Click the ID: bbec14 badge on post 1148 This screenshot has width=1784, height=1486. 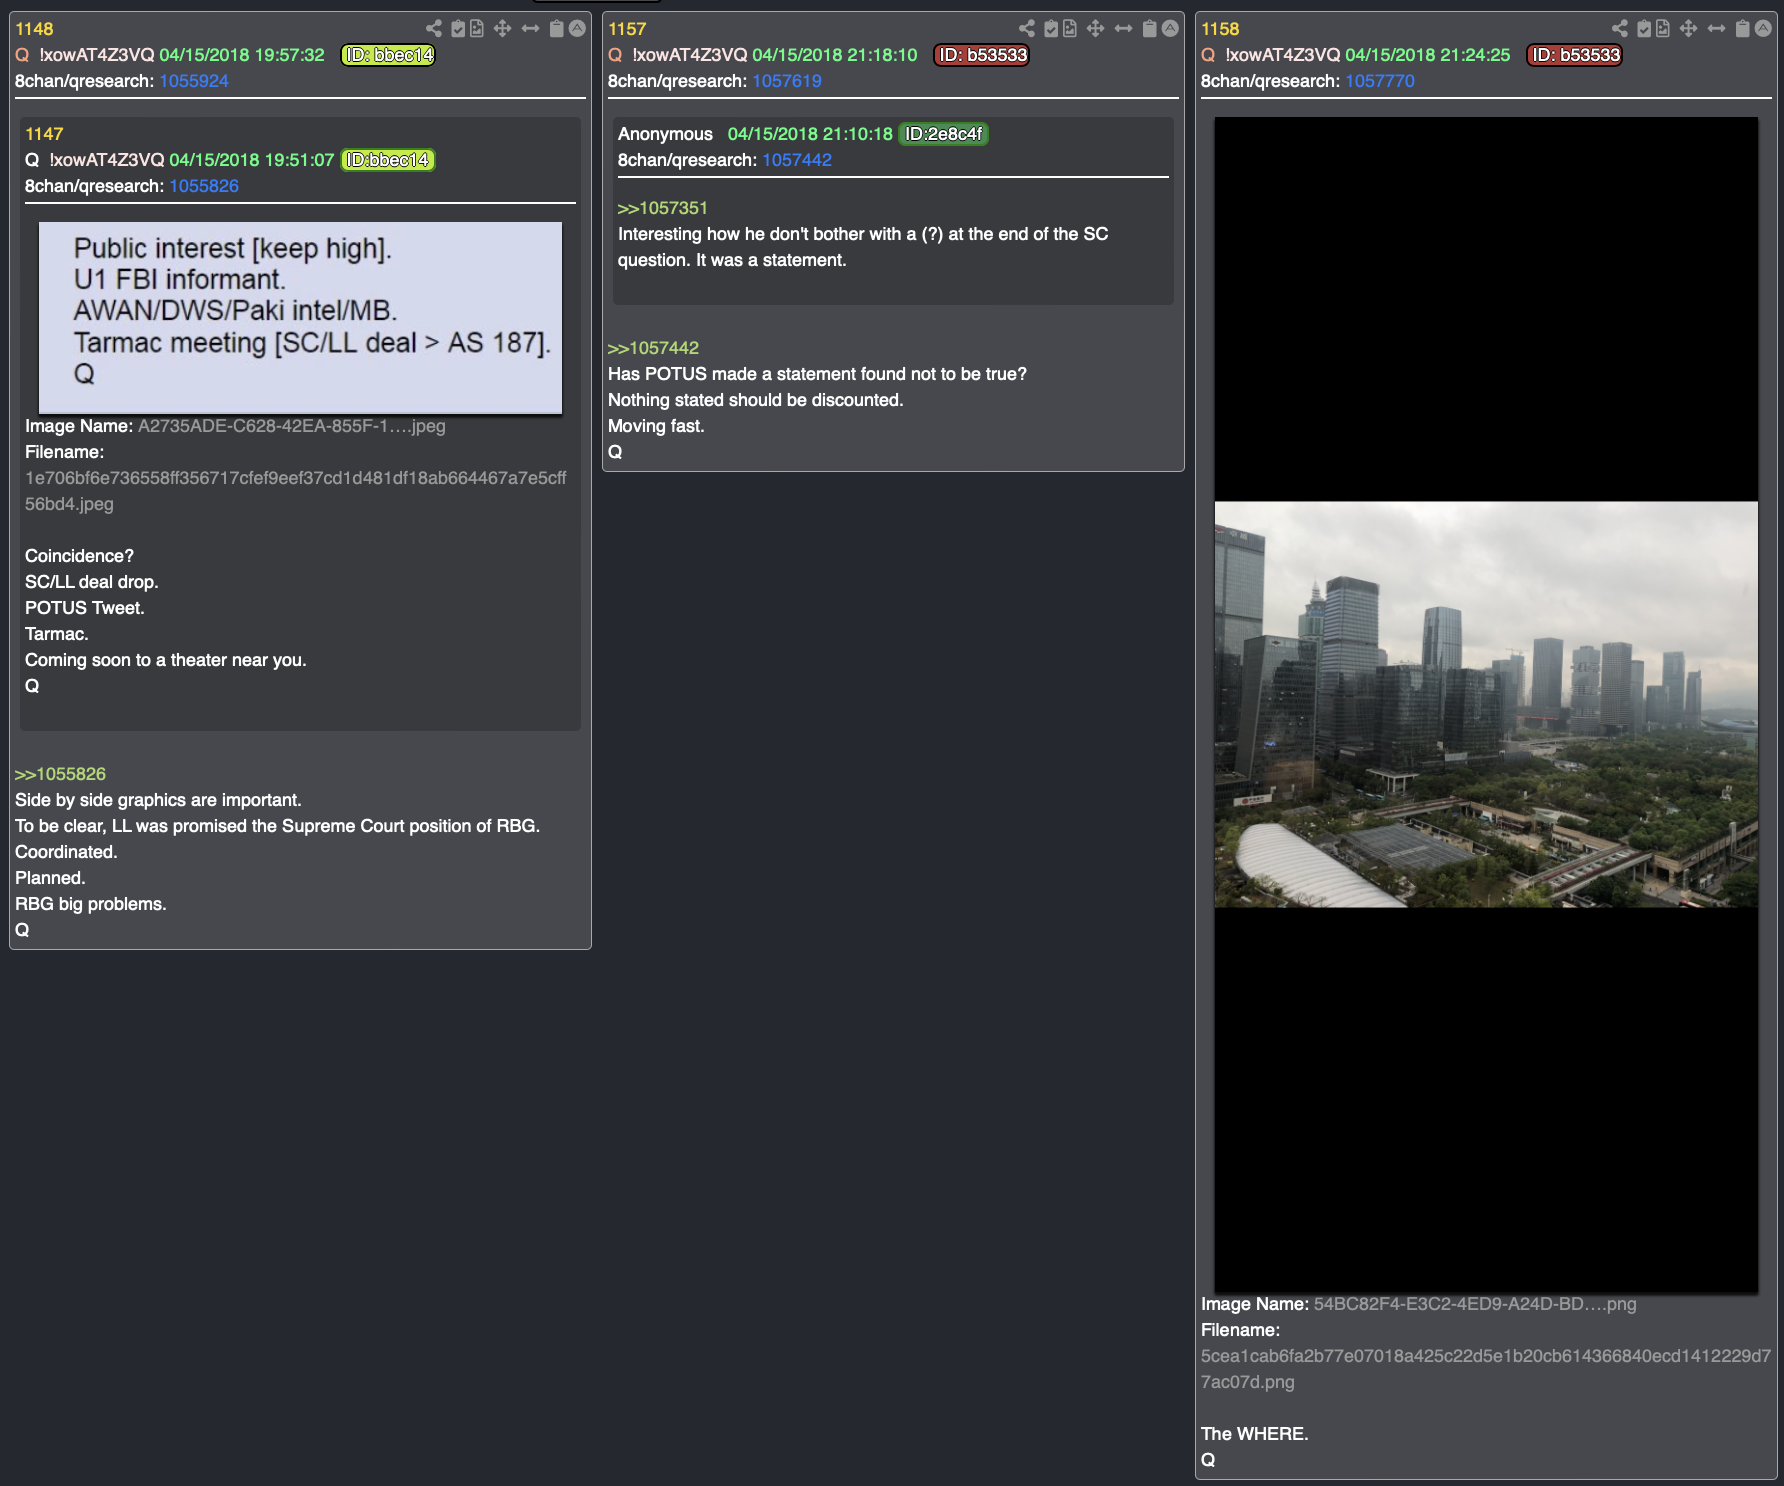pyautogui.click(x=388, y=55)
